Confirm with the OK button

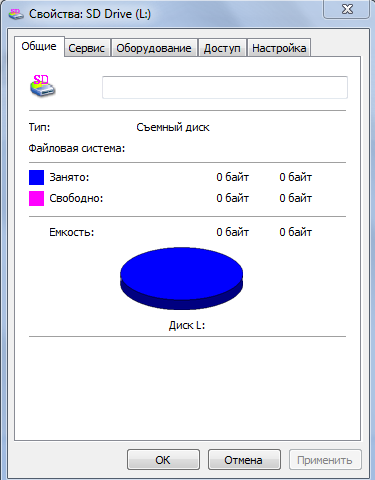point(163,460)
